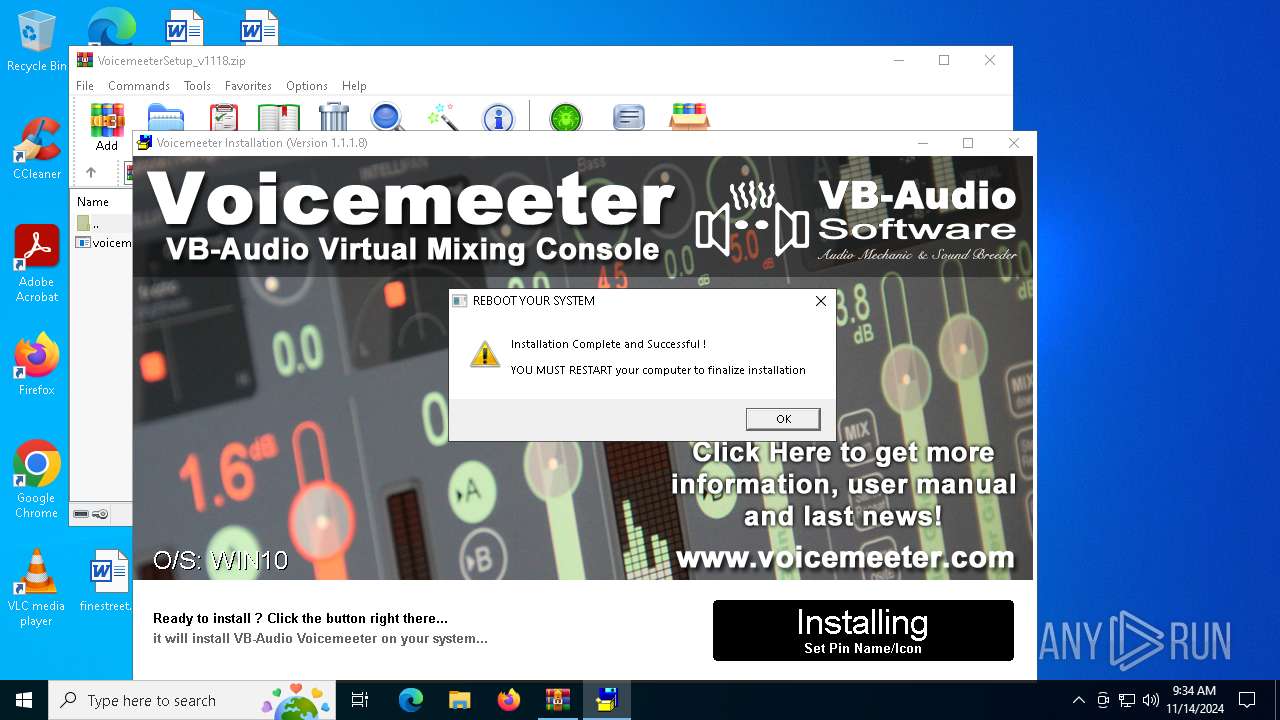Click WinRAR Wizard wand icon

pos(442,118)
